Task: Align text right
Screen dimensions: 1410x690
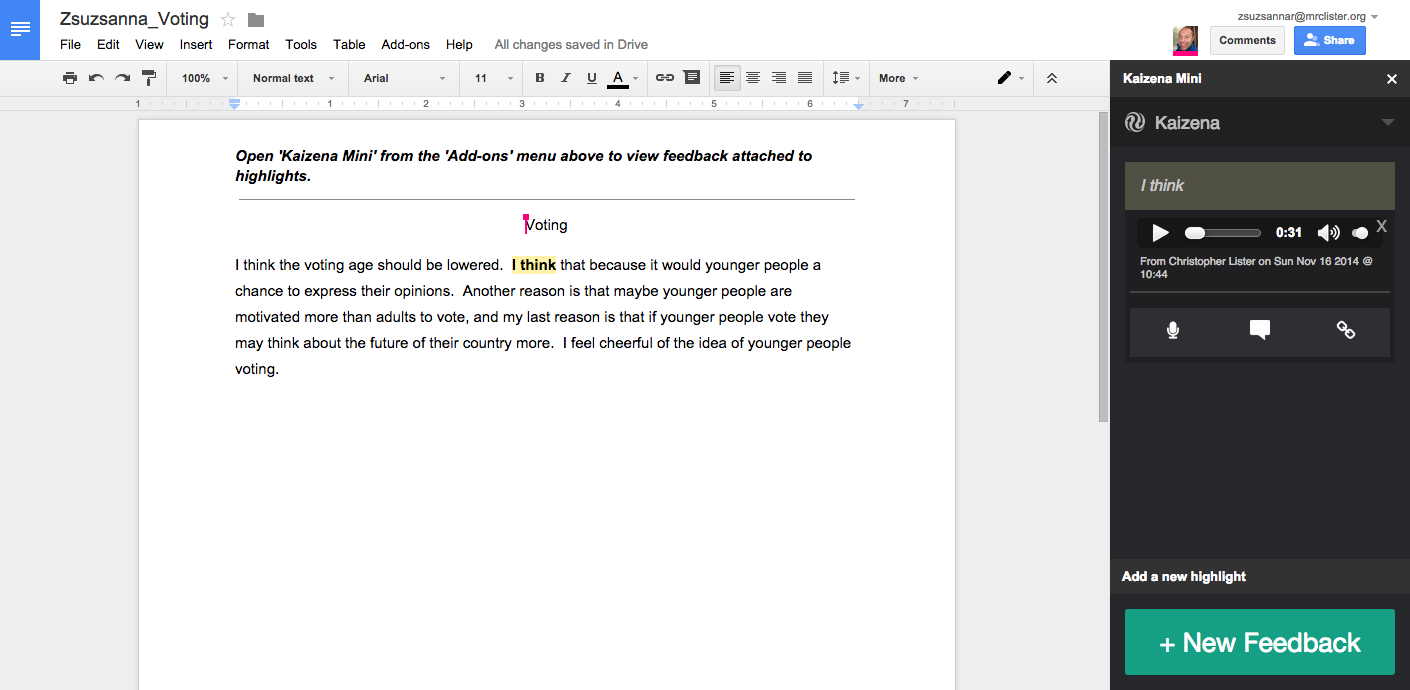Action: point(779,78)
